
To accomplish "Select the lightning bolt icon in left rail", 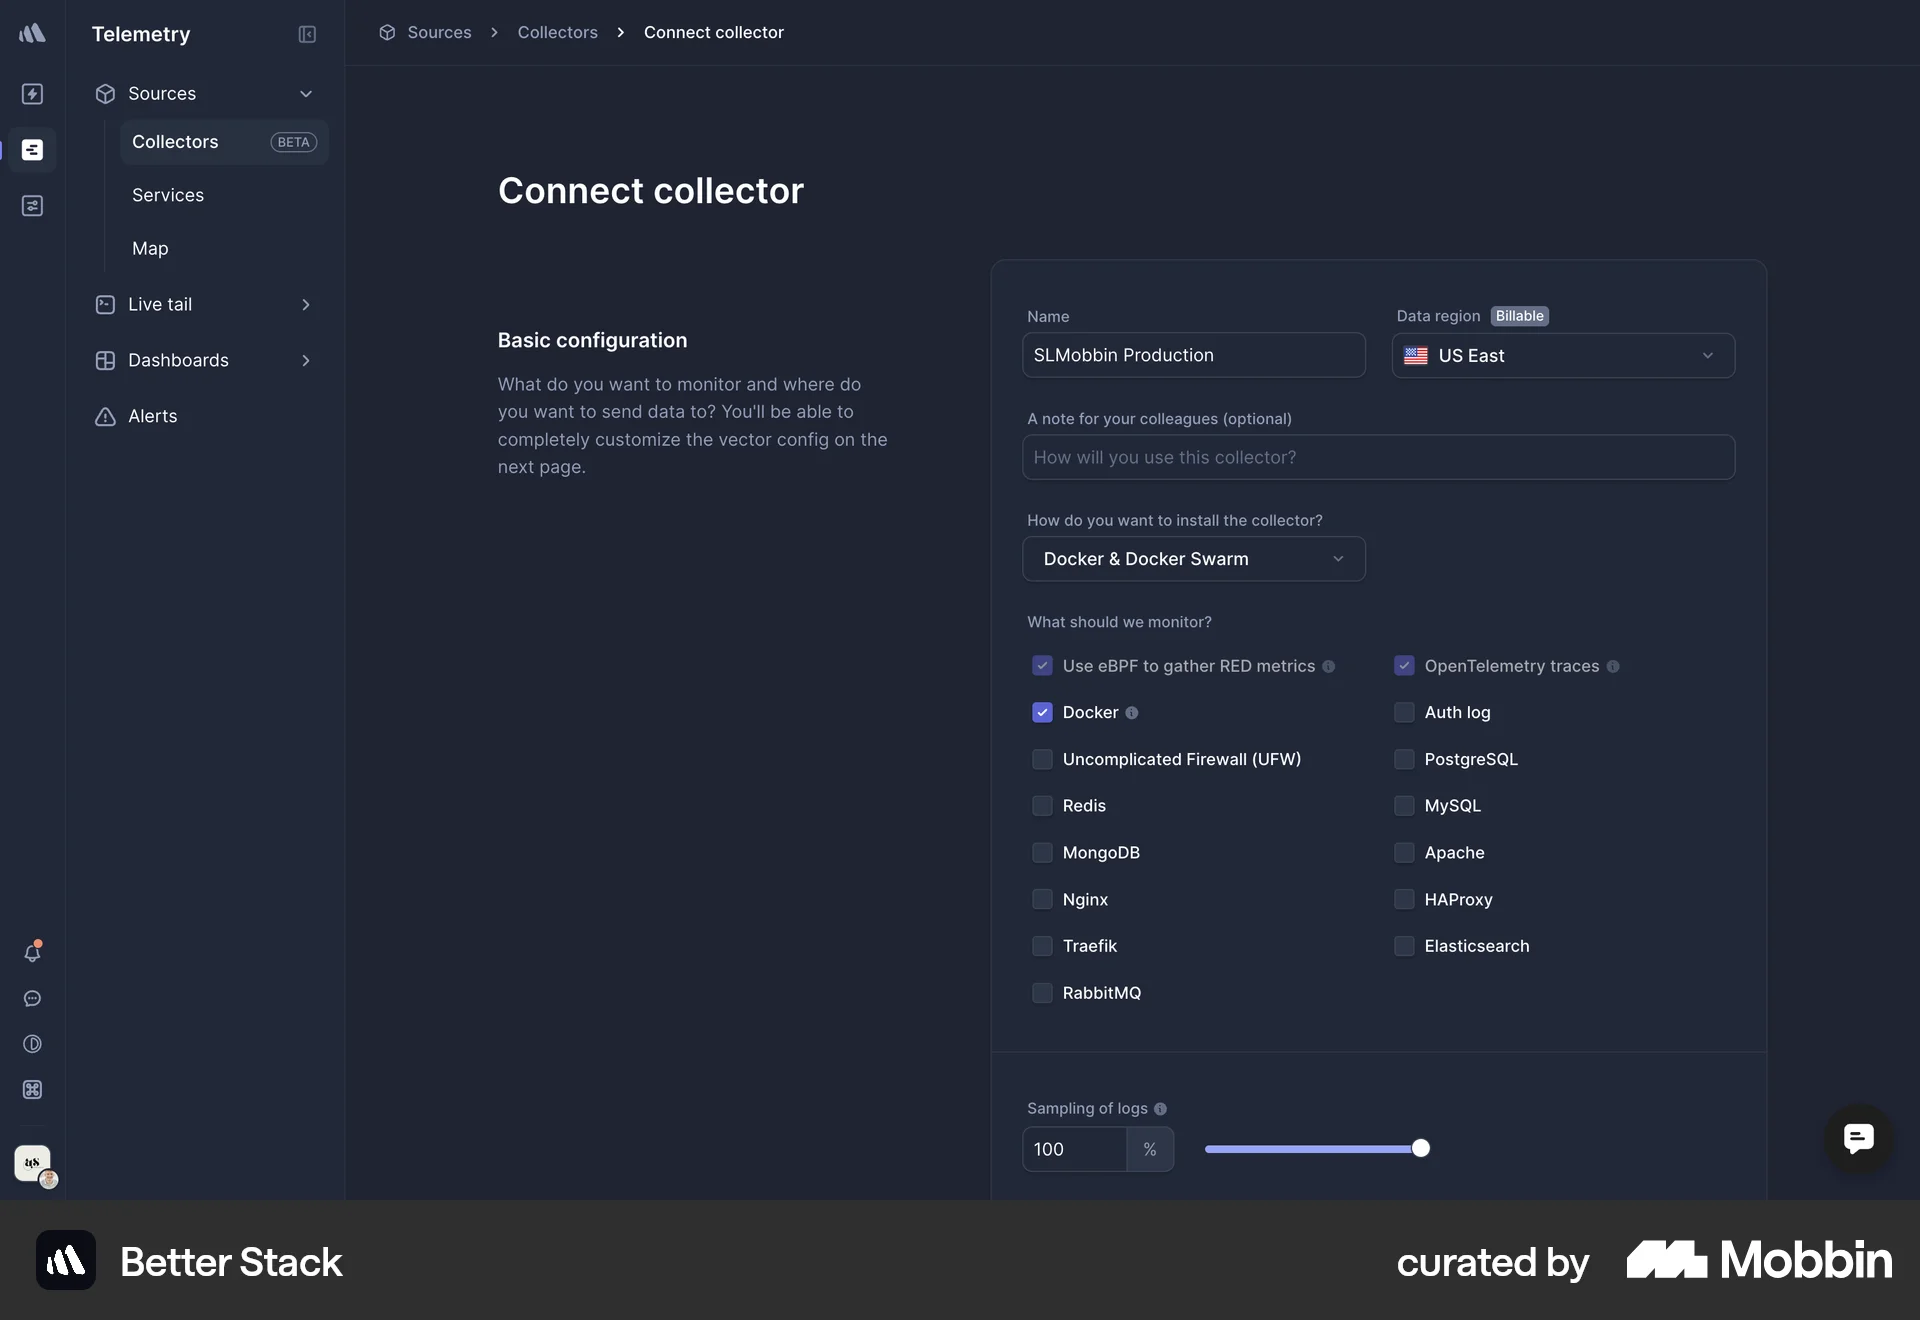I will click(33, 94).
